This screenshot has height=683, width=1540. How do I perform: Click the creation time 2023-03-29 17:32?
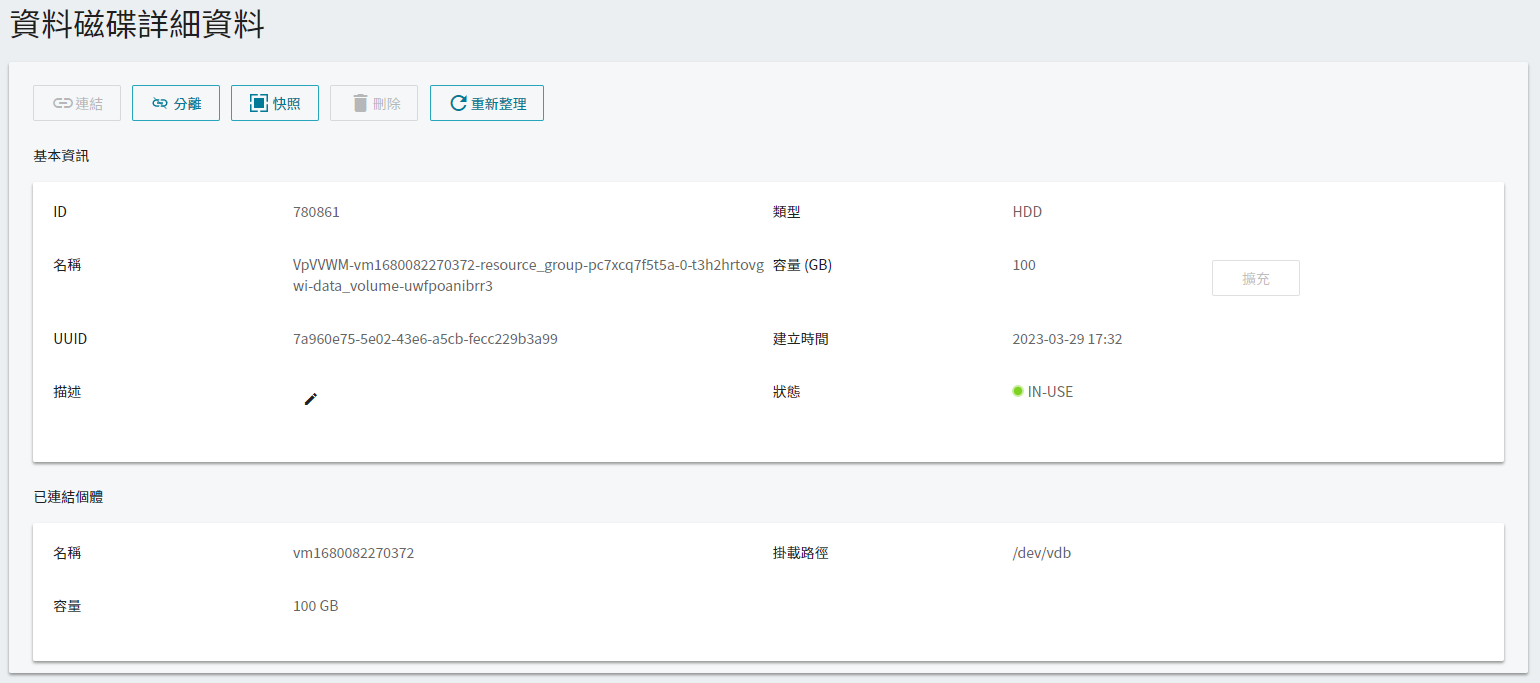click(1067, 339)
